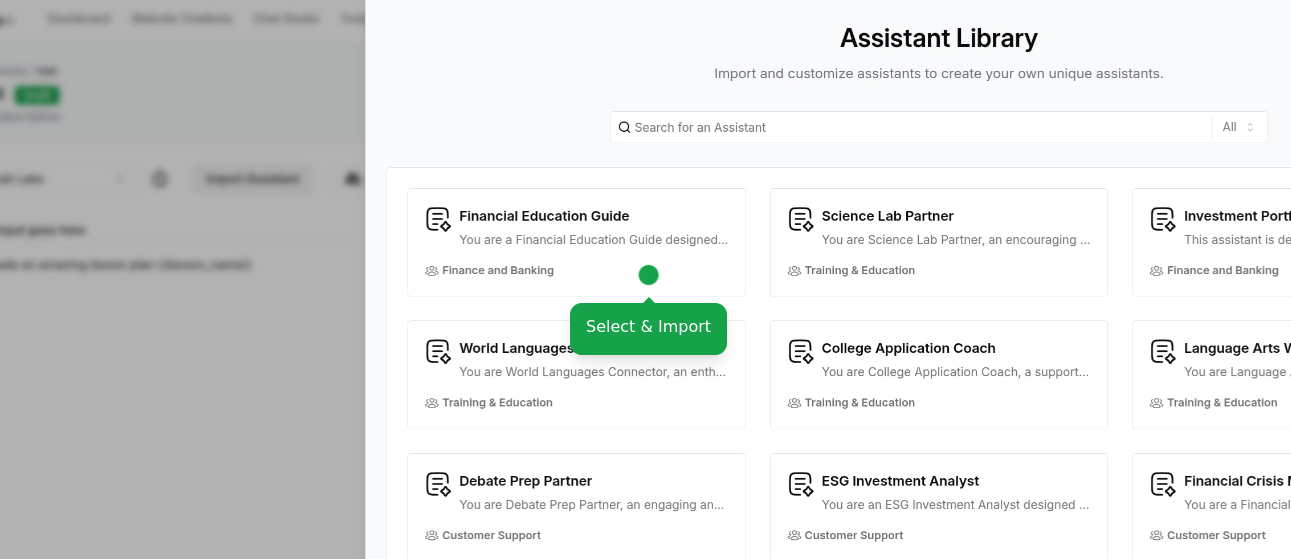Image resolution: width=1291 pixels, height=559 pixels.
Task: Click the Investment Portfolio card icon
Action: [1163, 219]
